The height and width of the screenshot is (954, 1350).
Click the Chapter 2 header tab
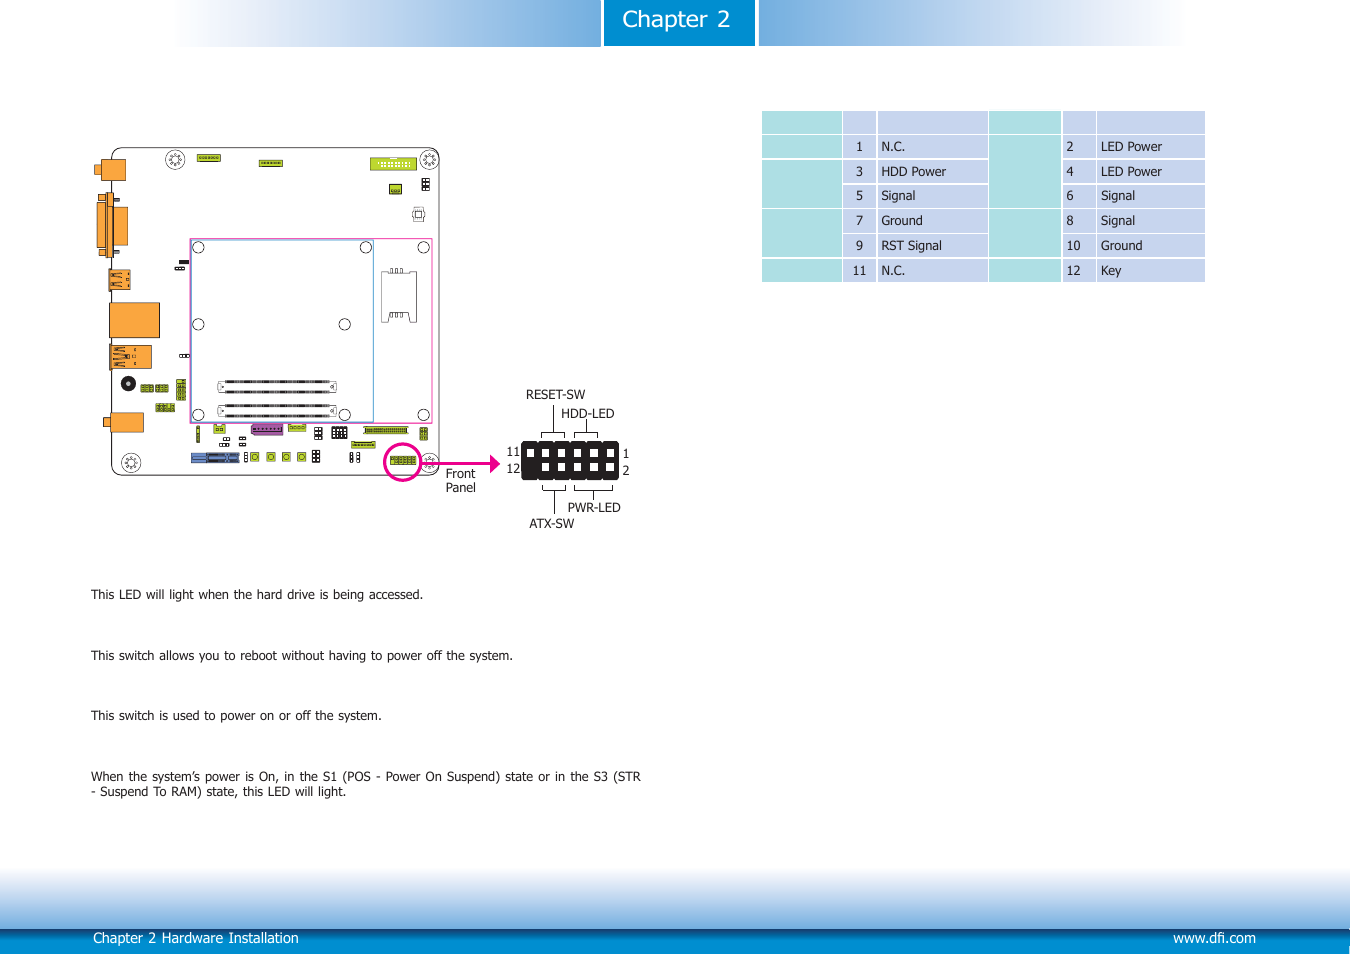coord(679,22)
